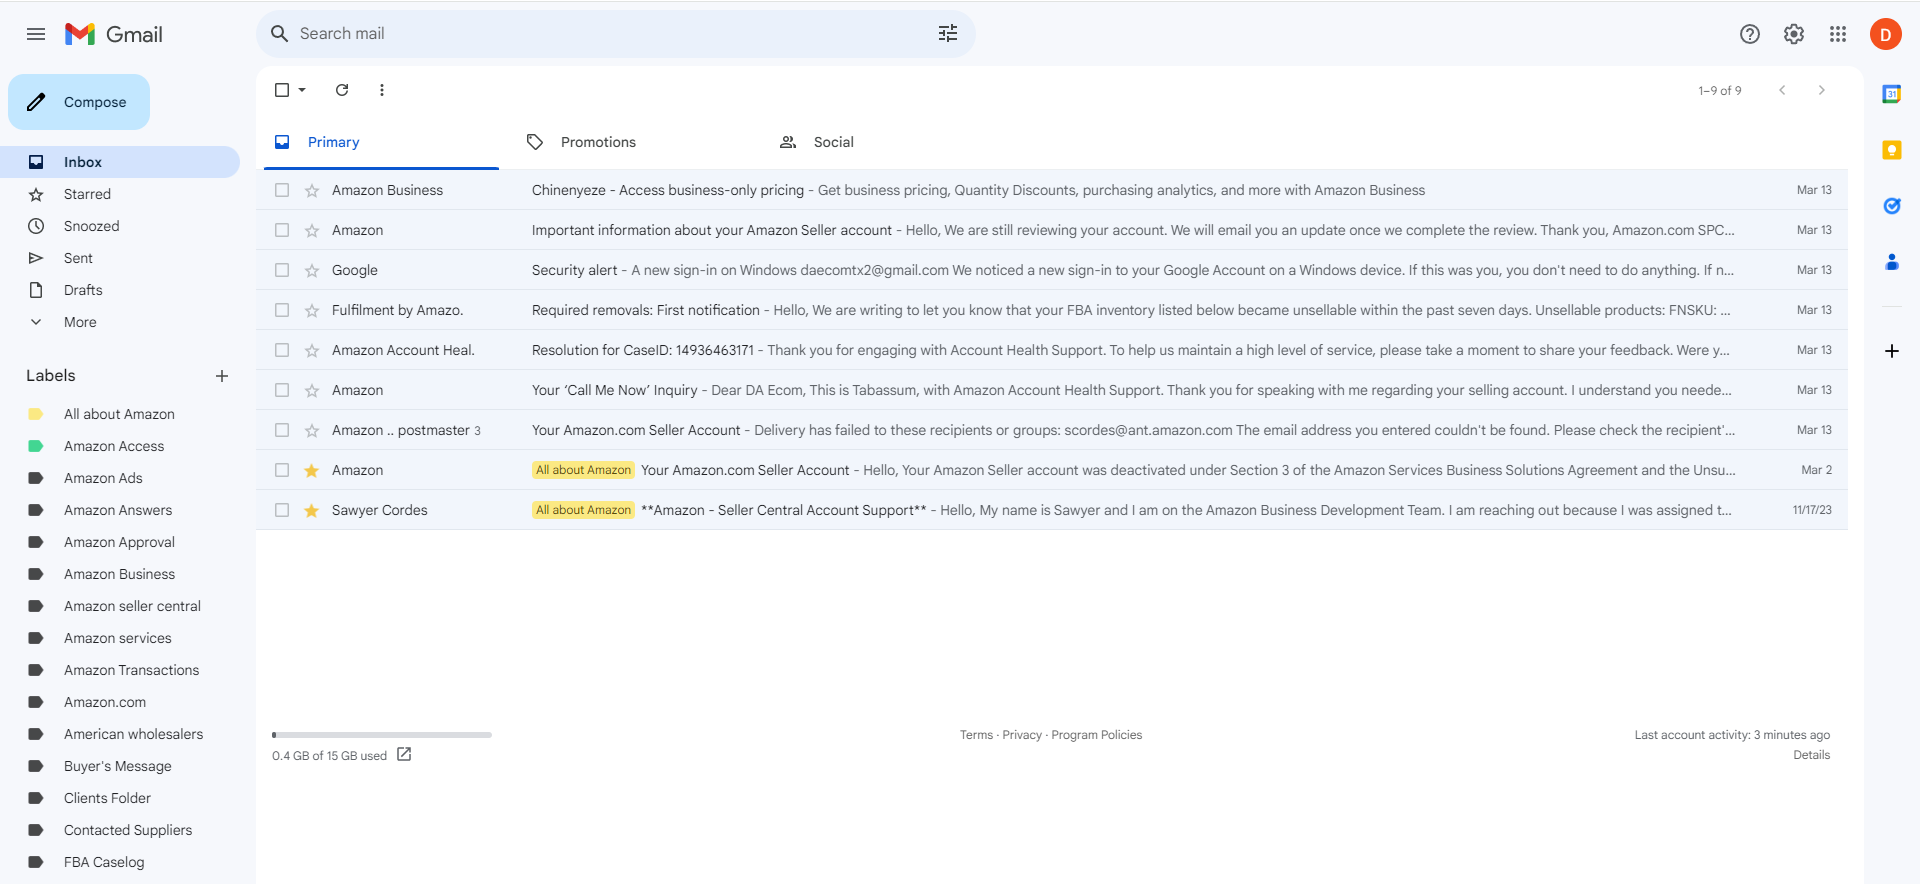
Task: Open the Amazon seller central label
Action: tap(120, 606)
